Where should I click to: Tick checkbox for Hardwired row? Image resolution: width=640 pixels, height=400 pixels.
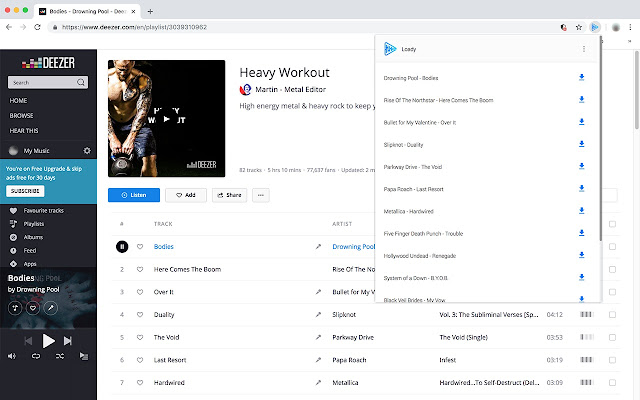[x=612, y=382]
